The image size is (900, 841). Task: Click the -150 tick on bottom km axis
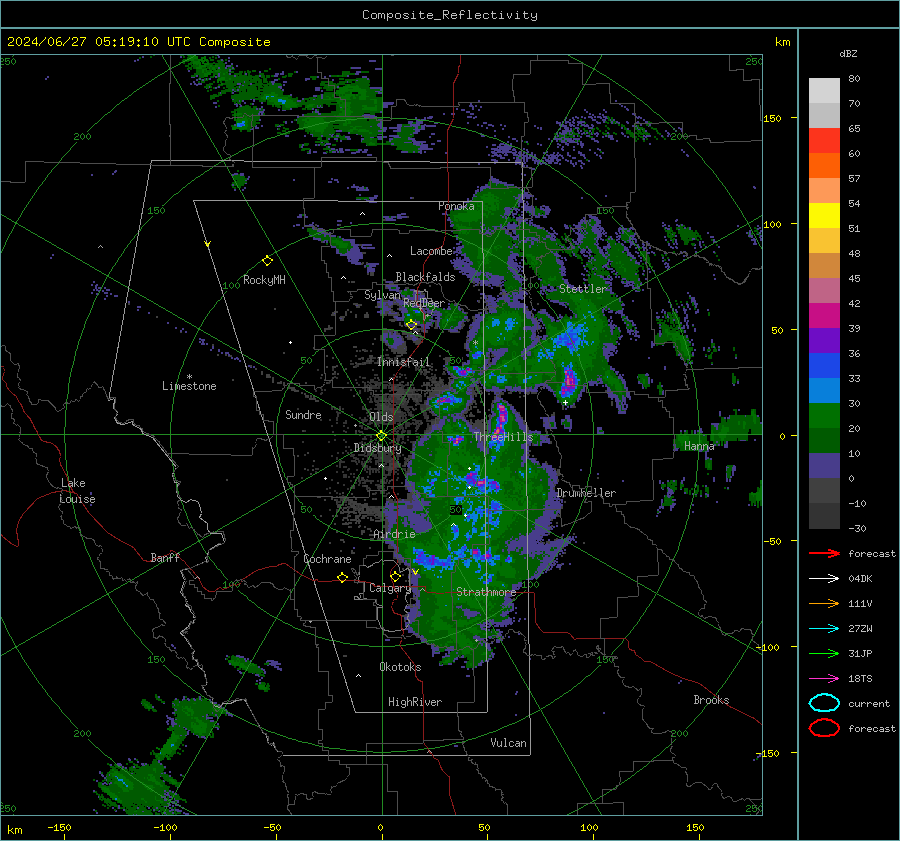pyautogui.click(x=59, y=827)
